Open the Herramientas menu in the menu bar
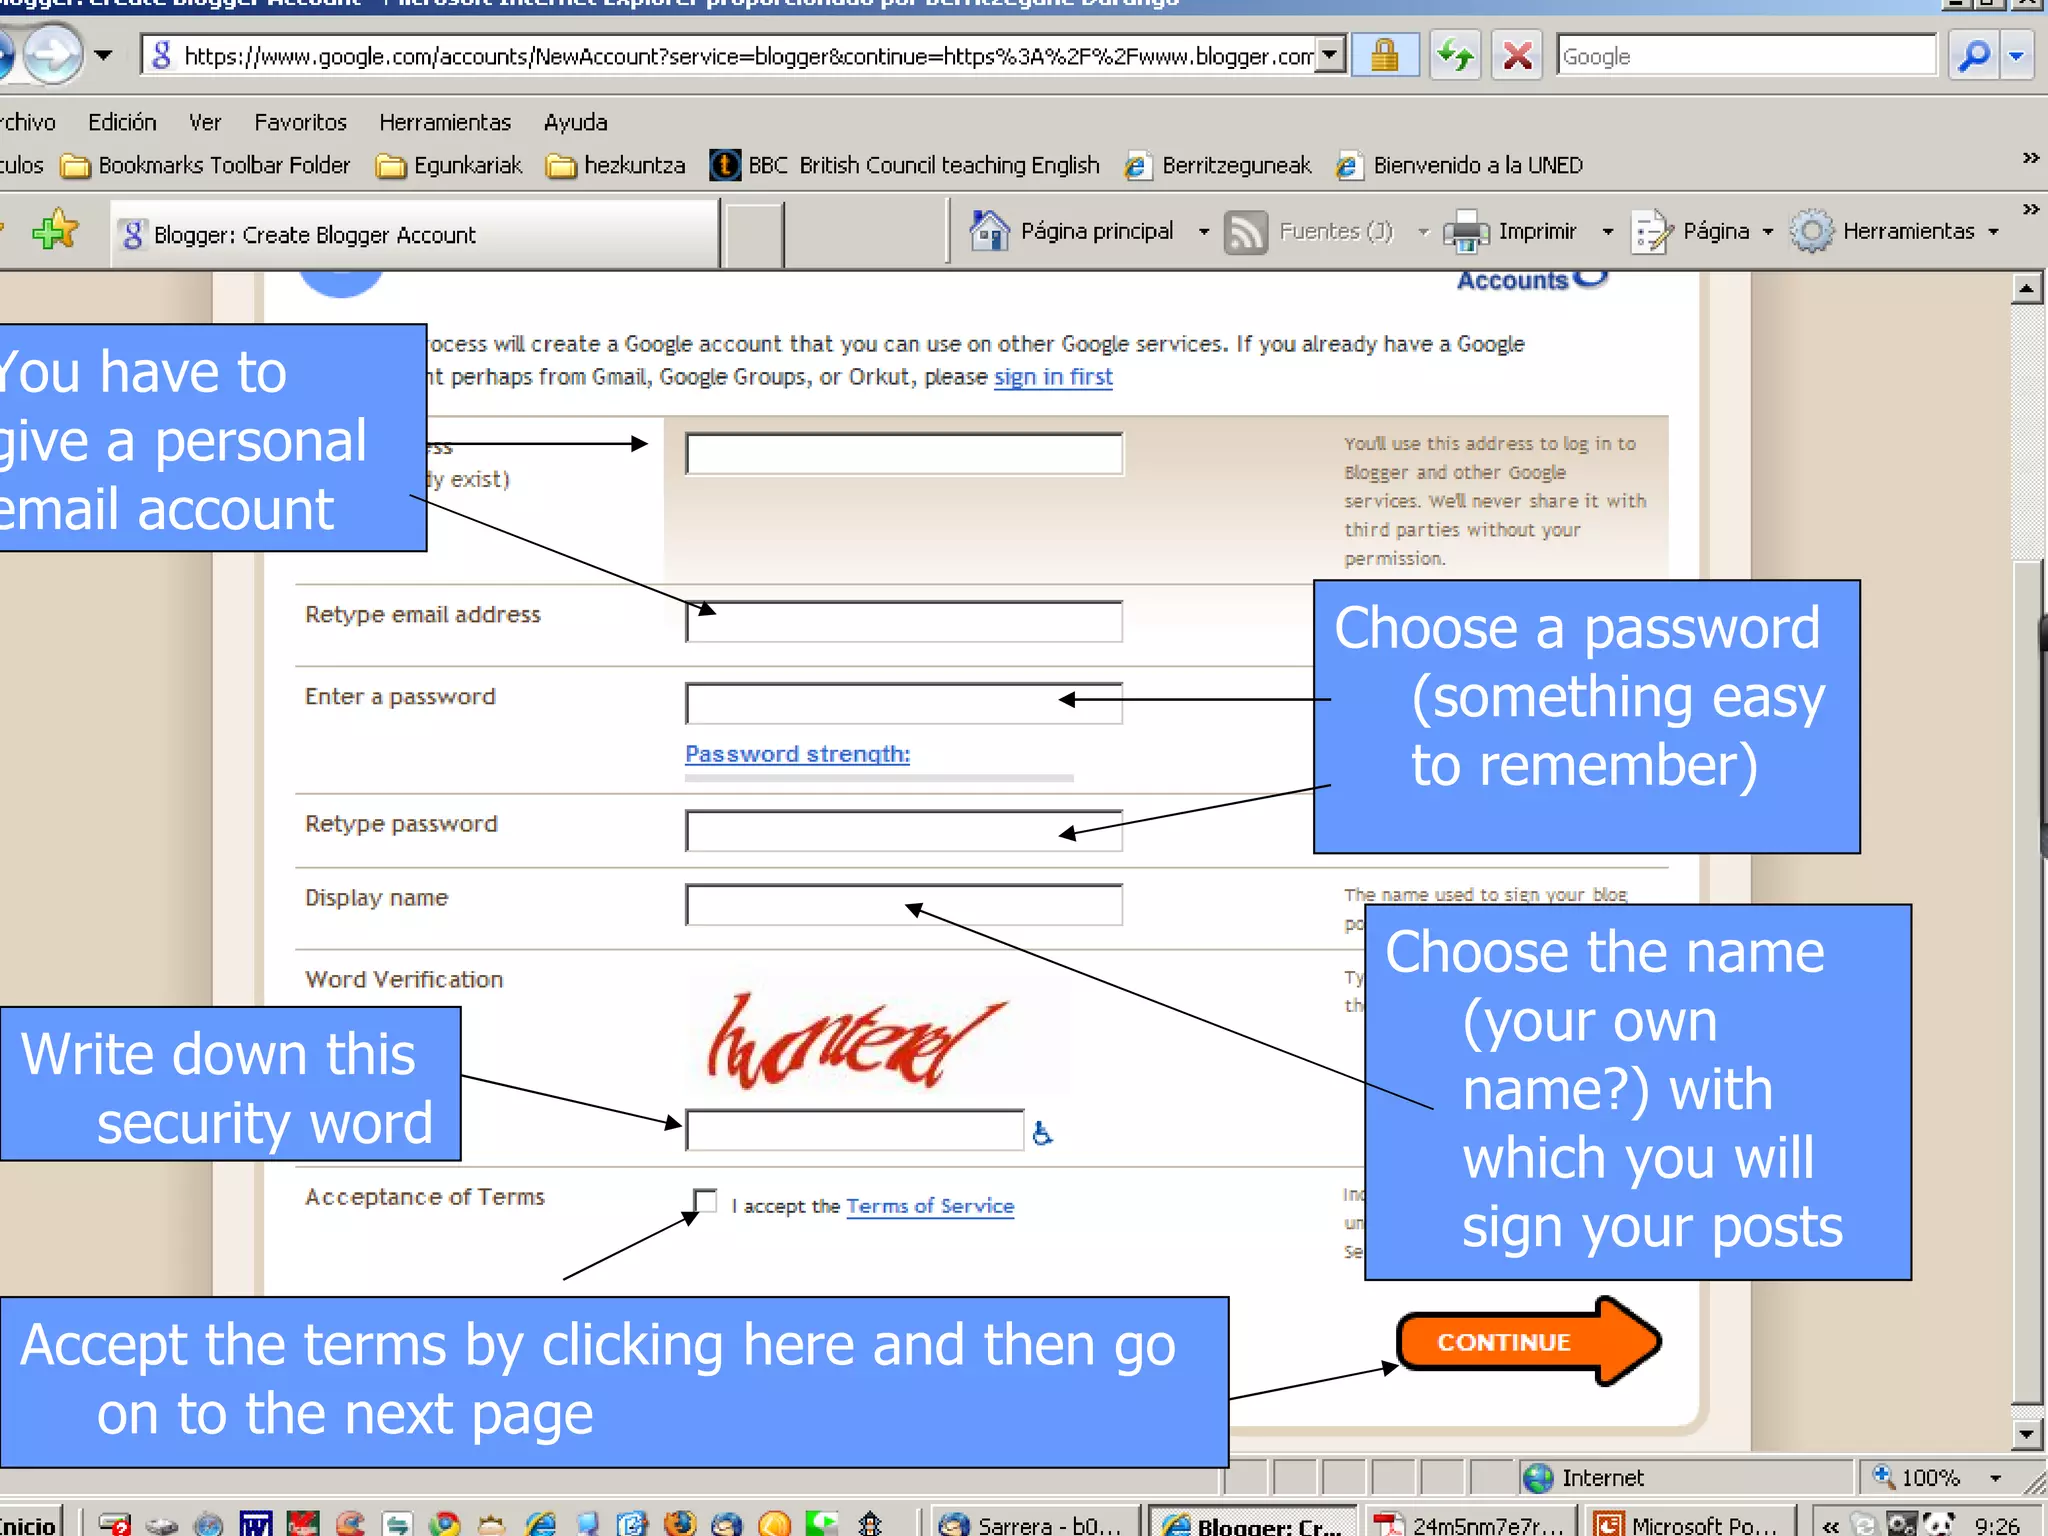The width and height of the screenshot is (2048, 1536). 445,122
